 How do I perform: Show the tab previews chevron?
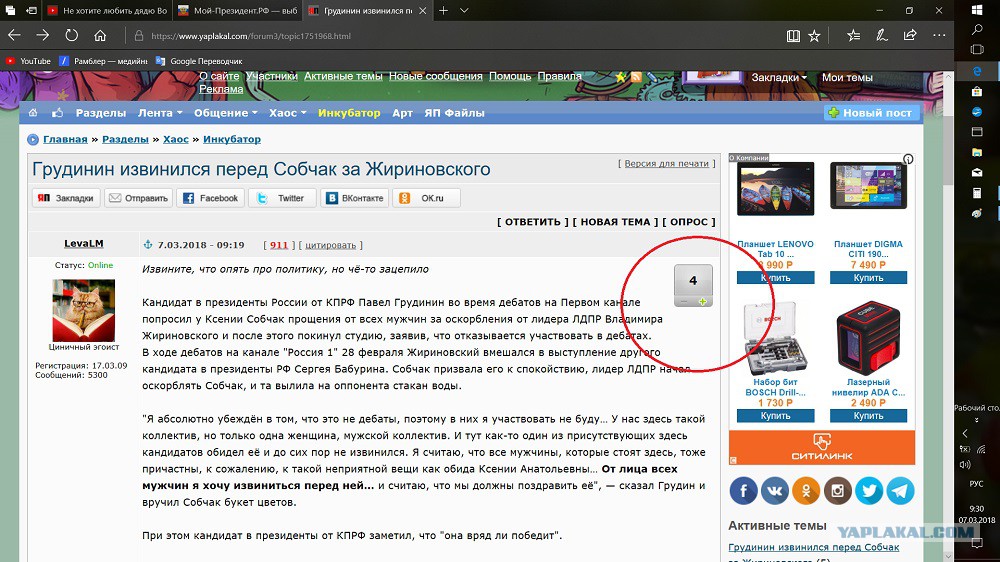tap(464, 10)
